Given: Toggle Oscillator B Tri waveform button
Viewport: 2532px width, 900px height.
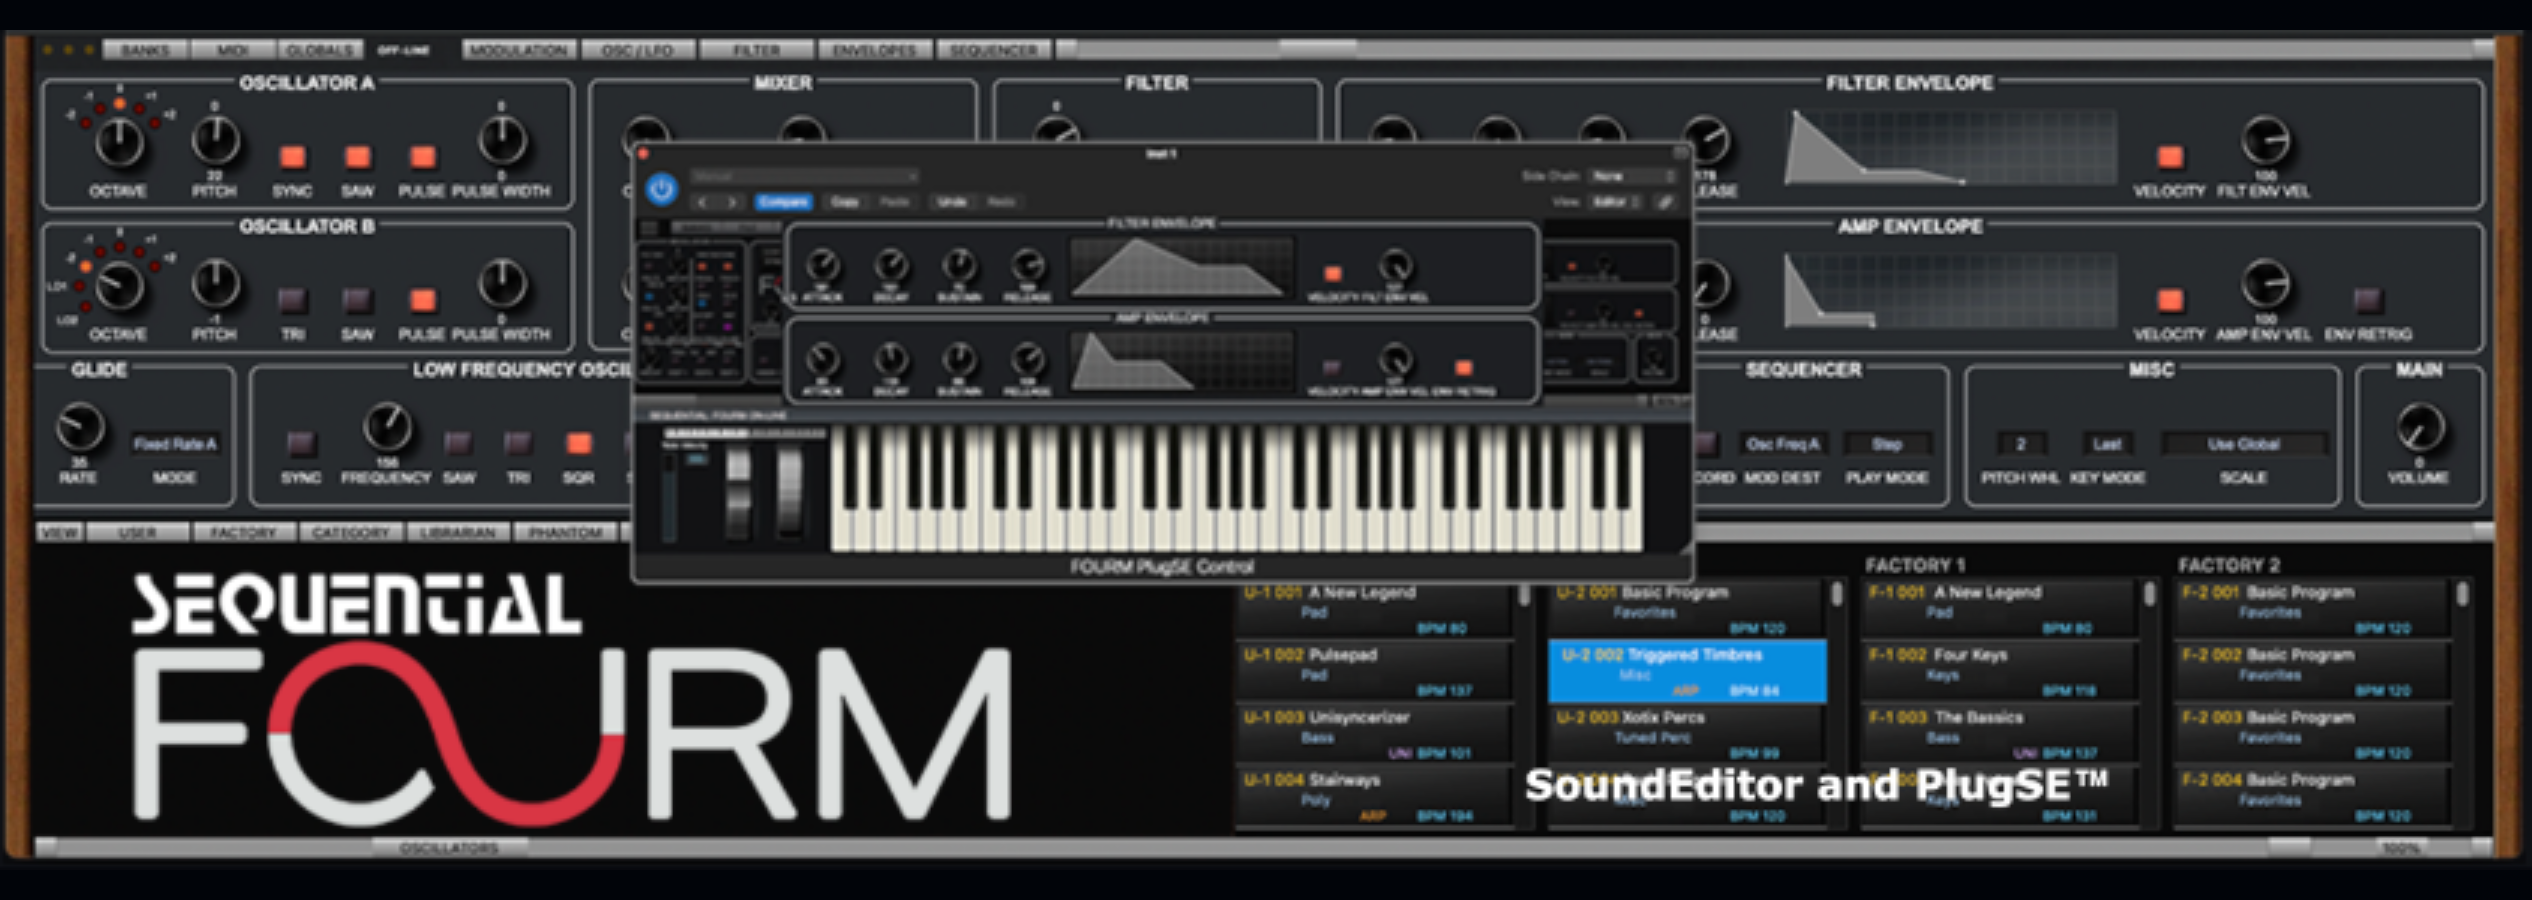Looking at the screenshot, I should [292, 300].
